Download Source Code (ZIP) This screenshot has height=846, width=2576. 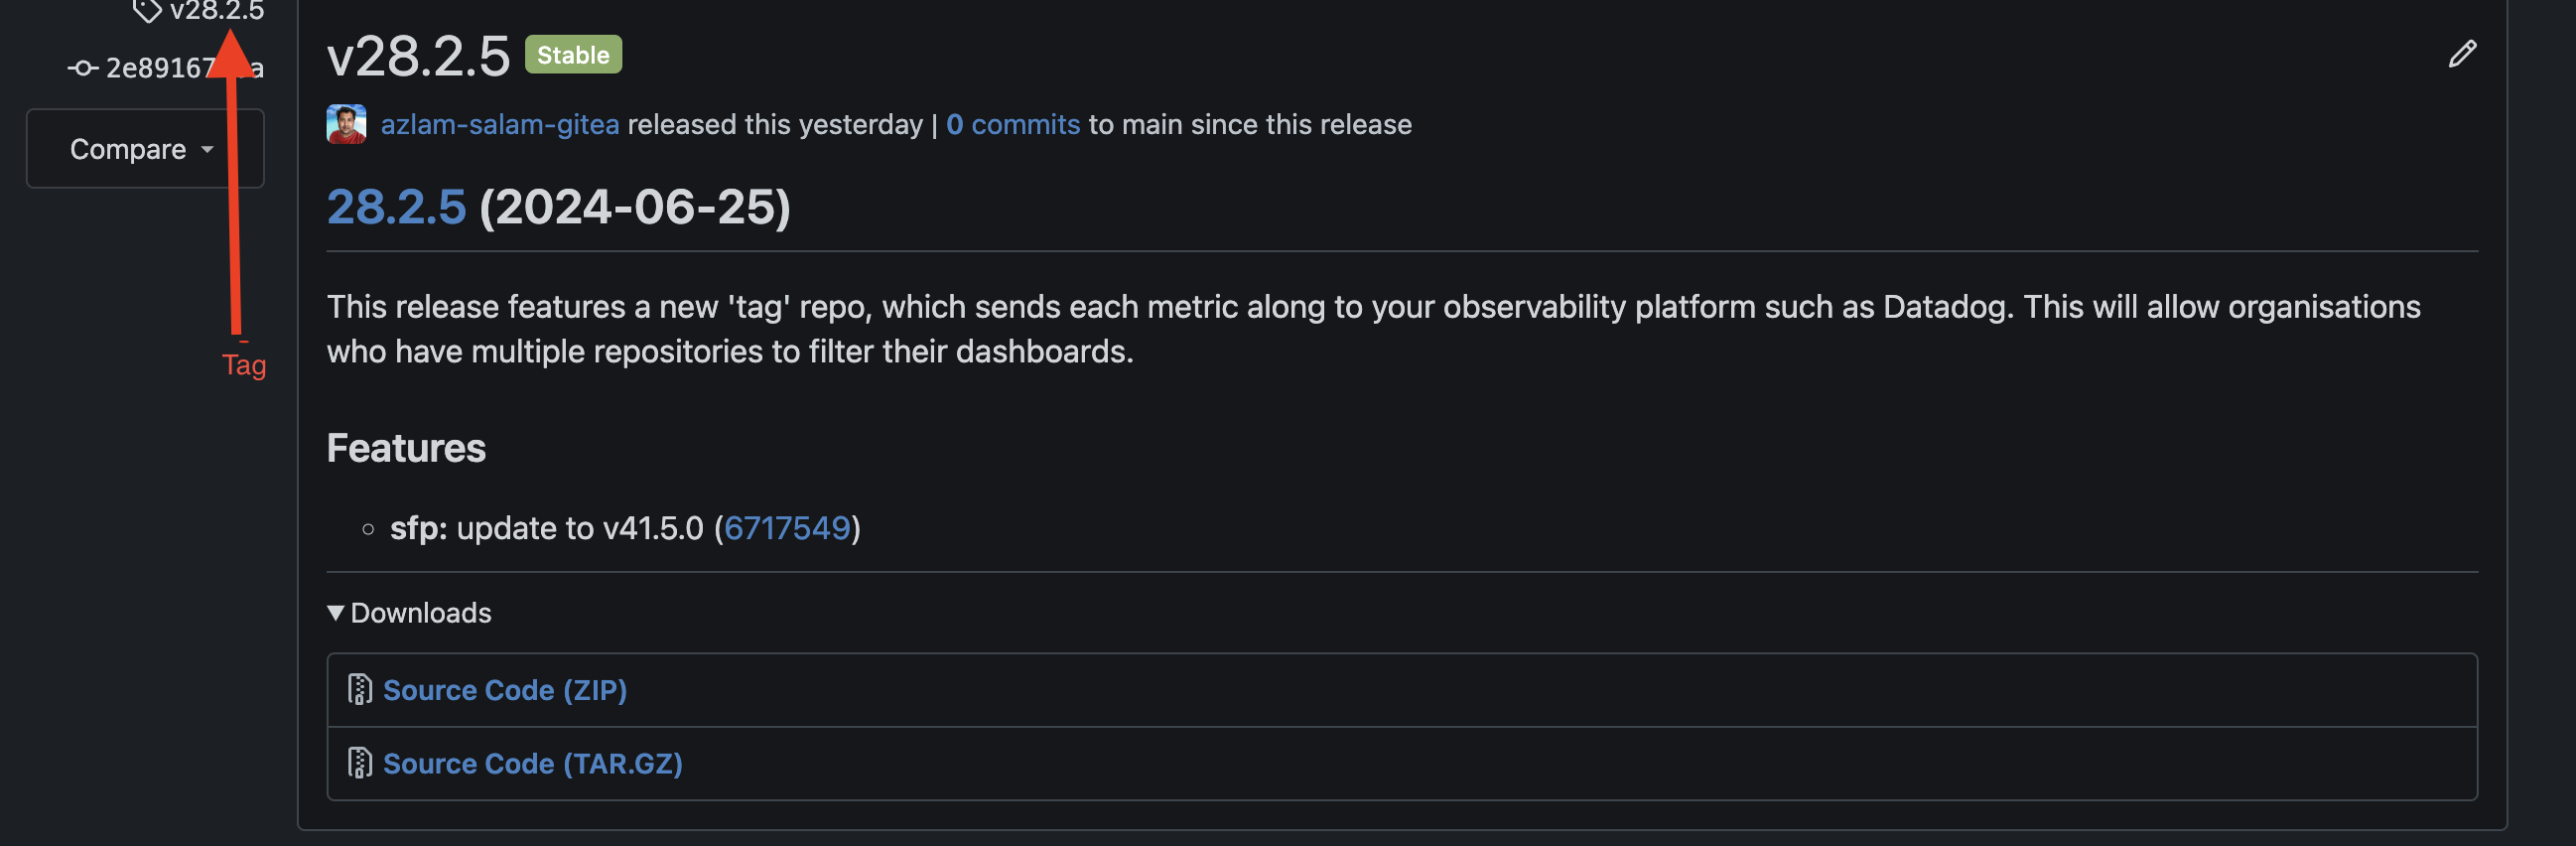coord(504,690)
